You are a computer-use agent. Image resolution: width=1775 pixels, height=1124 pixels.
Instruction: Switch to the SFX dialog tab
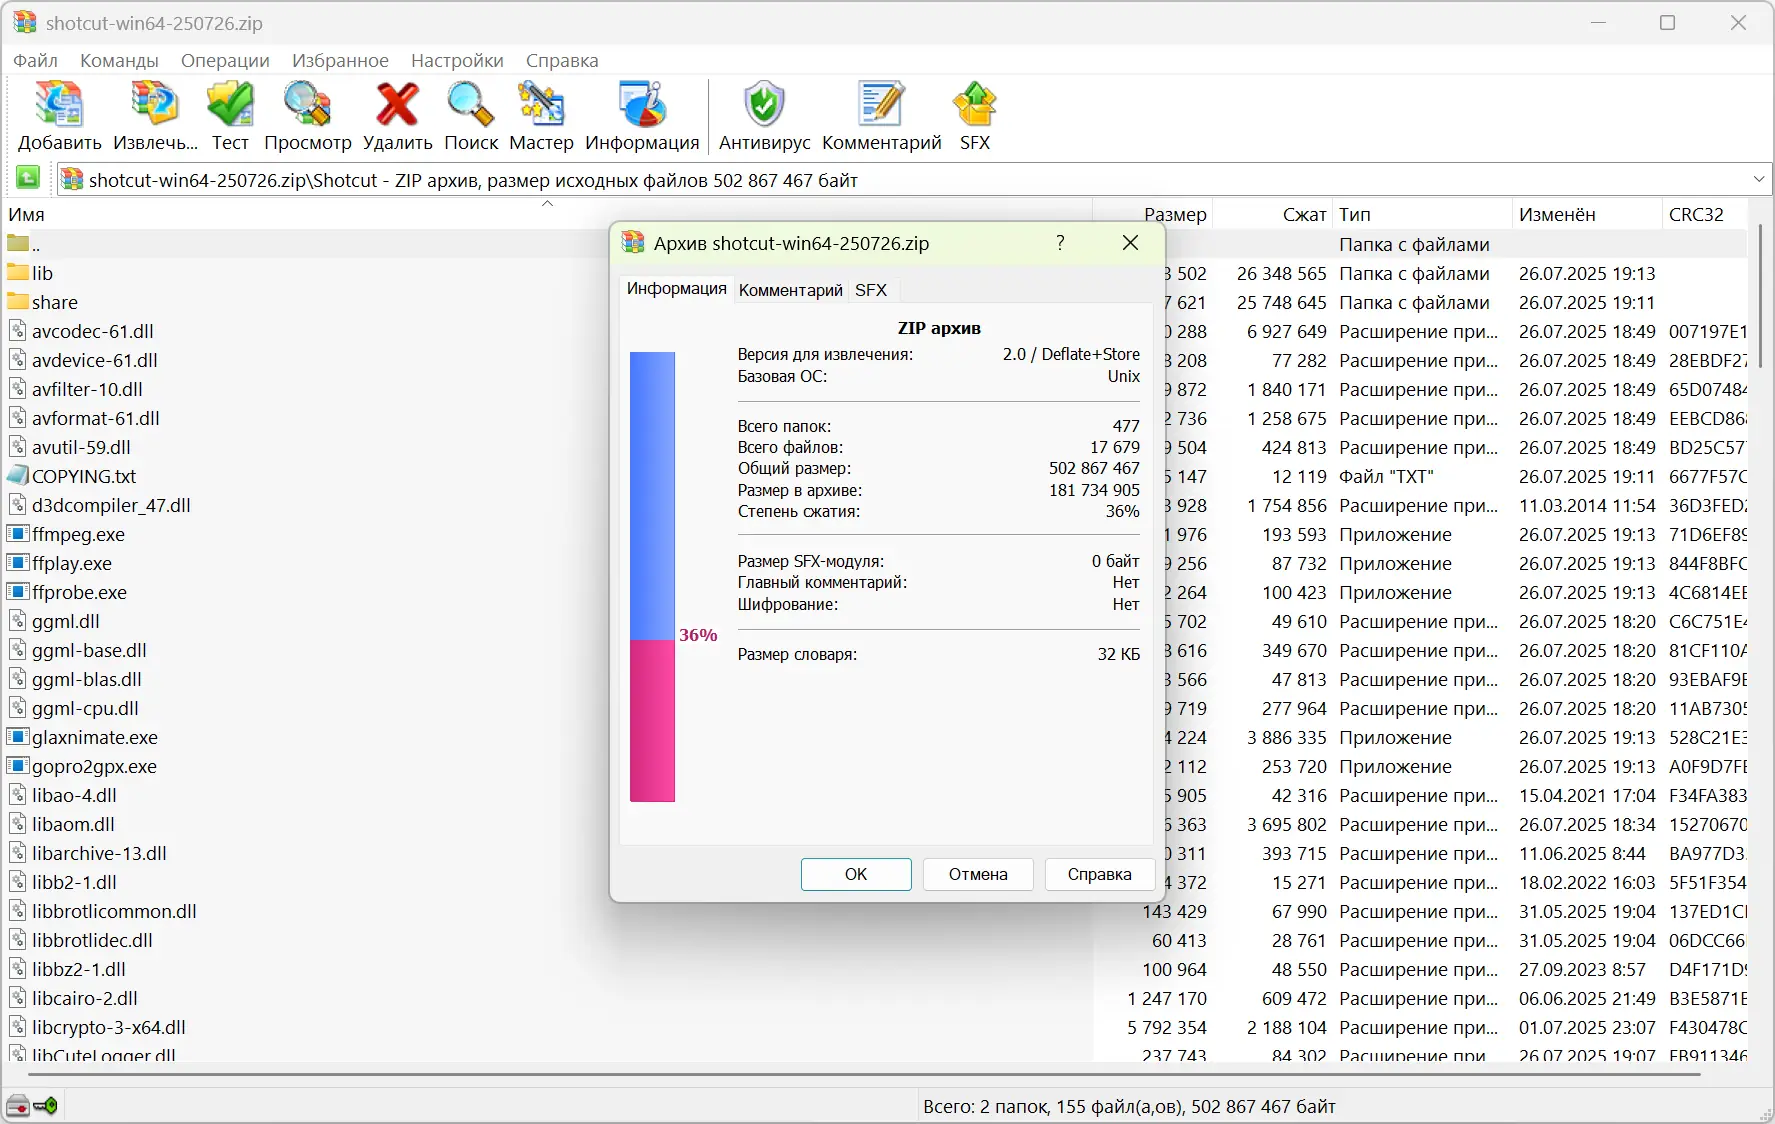point(870,290)
